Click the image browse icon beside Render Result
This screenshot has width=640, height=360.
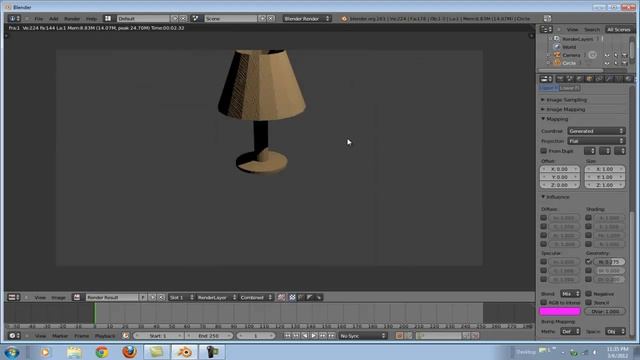point(77,297)
